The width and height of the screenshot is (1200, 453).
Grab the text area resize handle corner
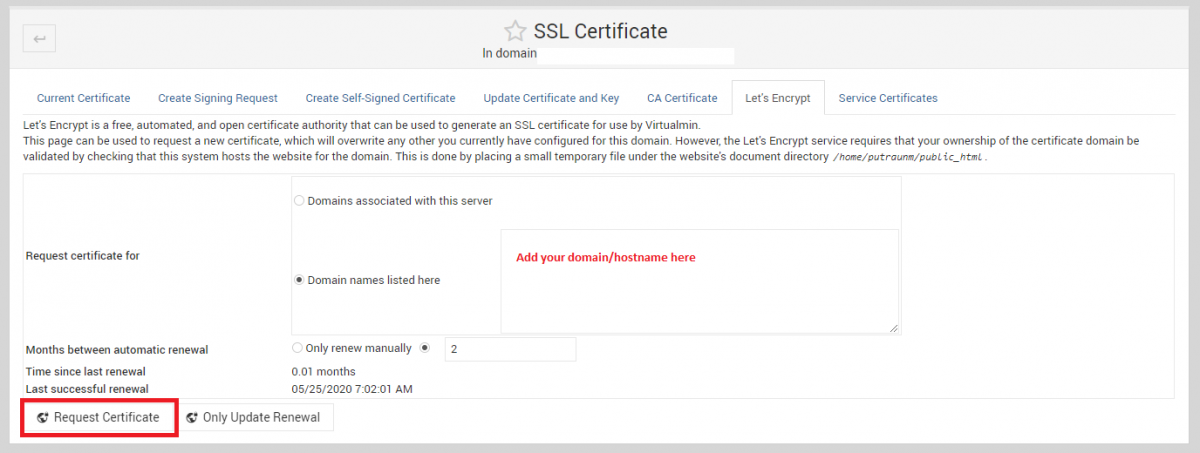click(892, 327)
